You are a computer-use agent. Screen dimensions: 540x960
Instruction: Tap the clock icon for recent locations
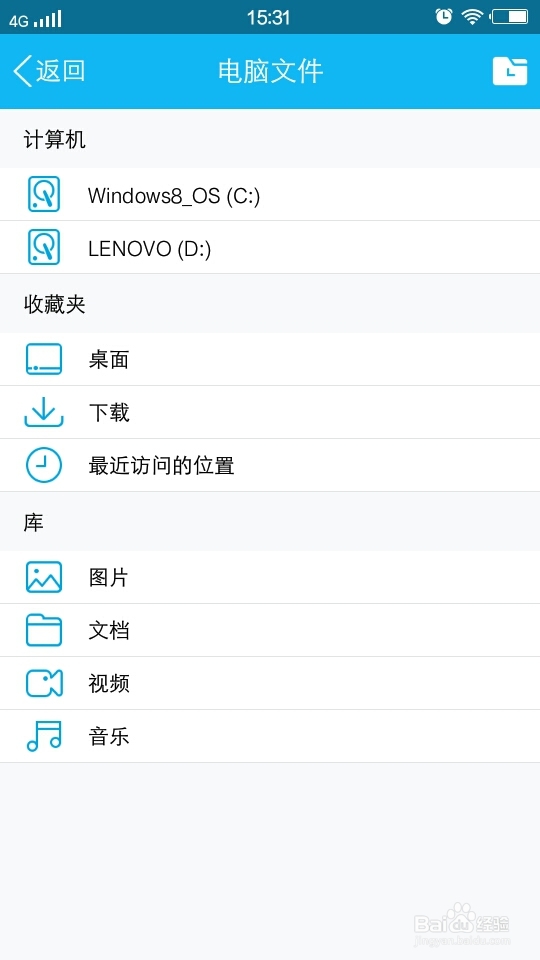43,465
